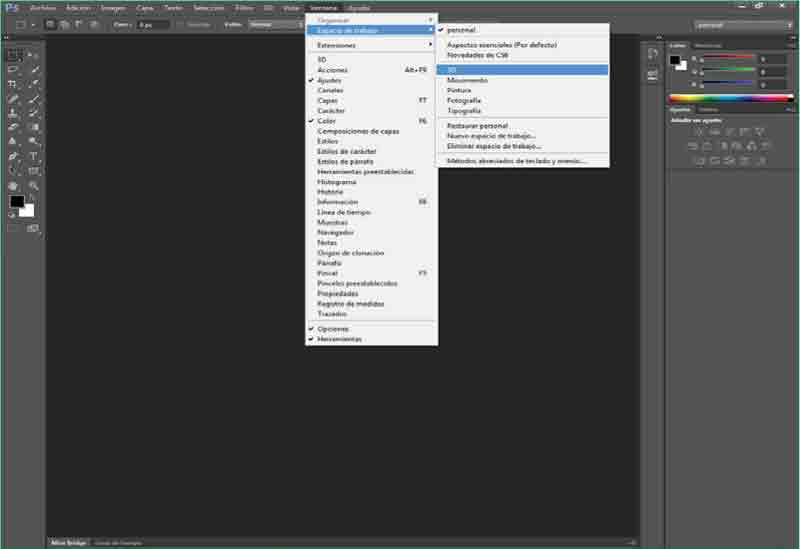
Task: Click the foreground color swatch in toolbox
Action: (17, 202)
